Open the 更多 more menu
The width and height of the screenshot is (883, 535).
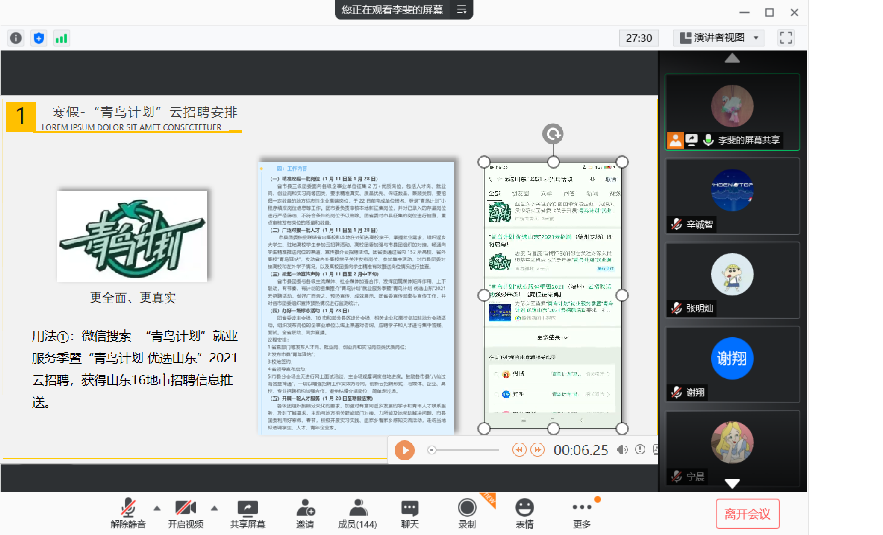pos(582,513)
